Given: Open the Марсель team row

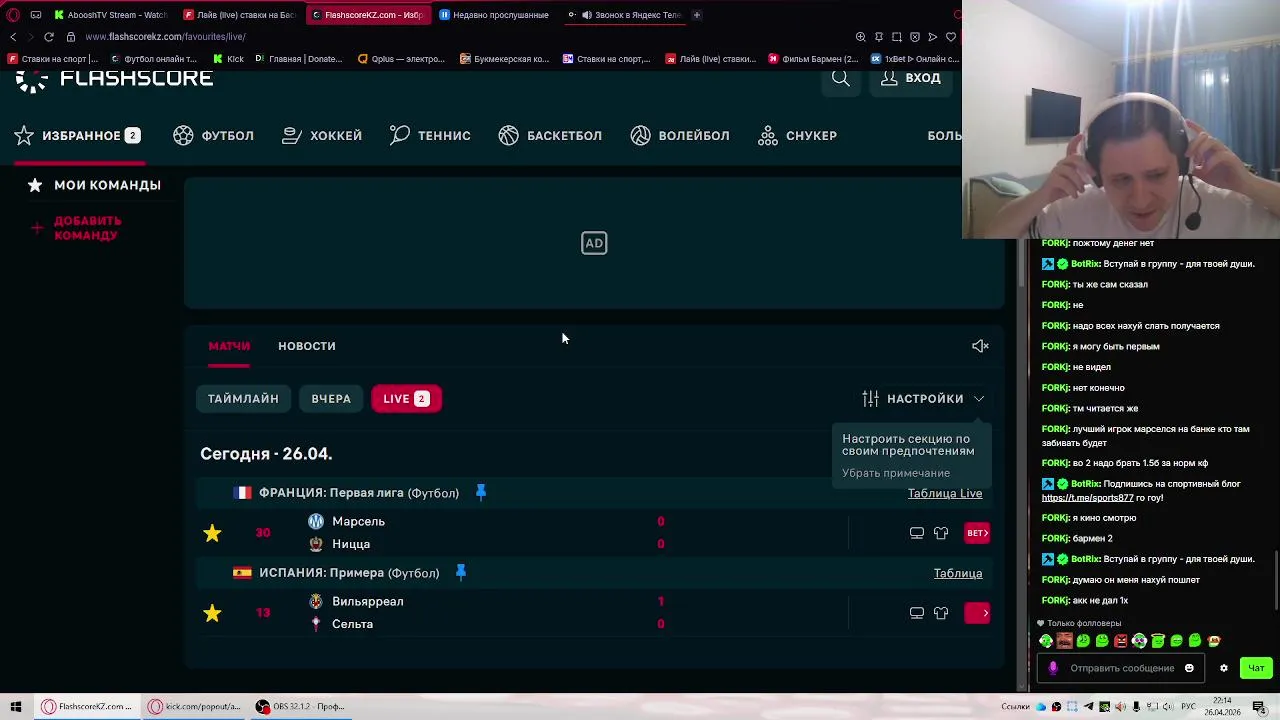Looking at the screenshot, I should 358,522.
